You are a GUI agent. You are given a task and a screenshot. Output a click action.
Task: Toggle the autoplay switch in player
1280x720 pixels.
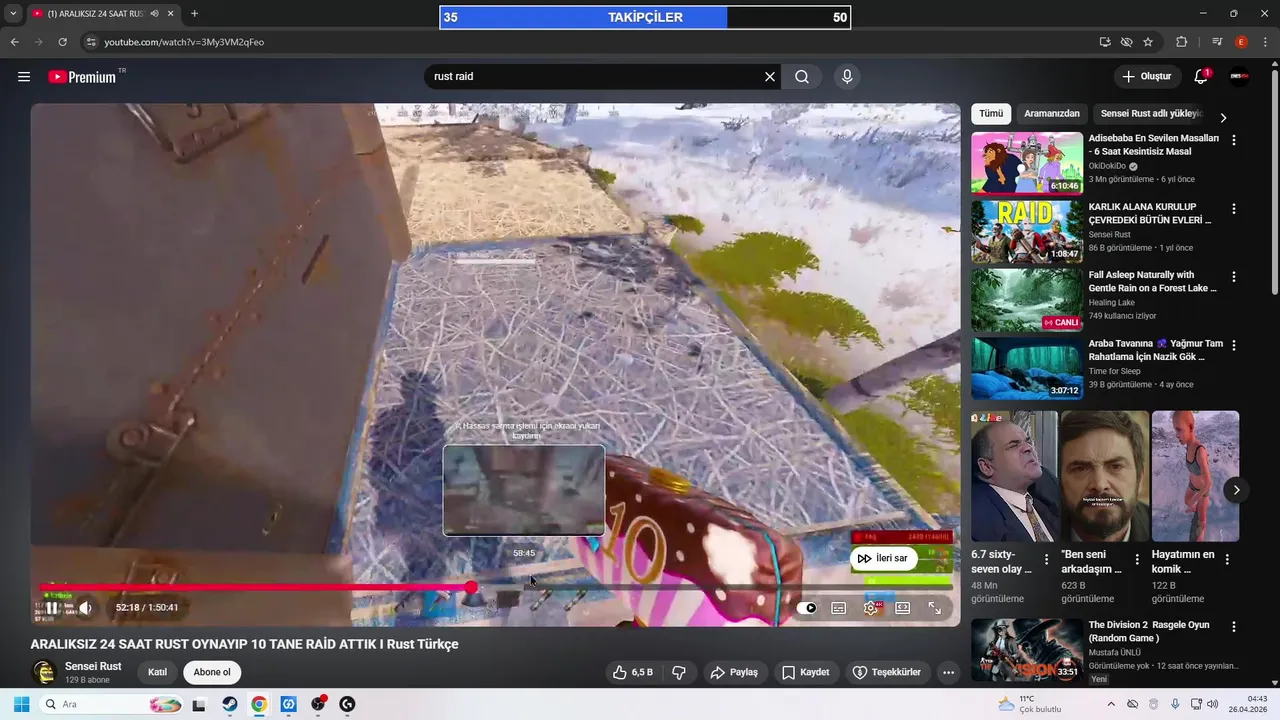[x=809, y=608]
